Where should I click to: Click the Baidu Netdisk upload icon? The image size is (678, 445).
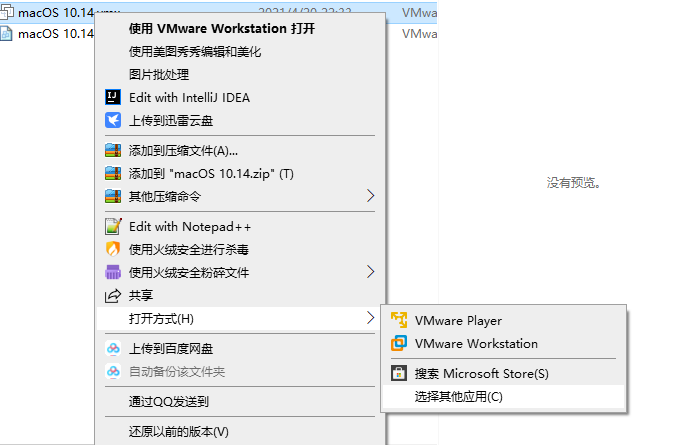point(113,349)
